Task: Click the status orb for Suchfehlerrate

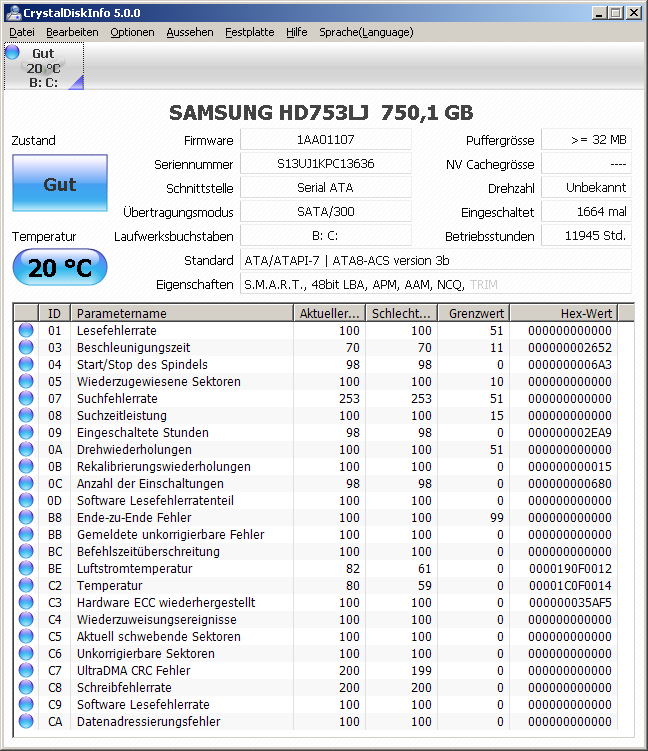Action: pos(26,398)
